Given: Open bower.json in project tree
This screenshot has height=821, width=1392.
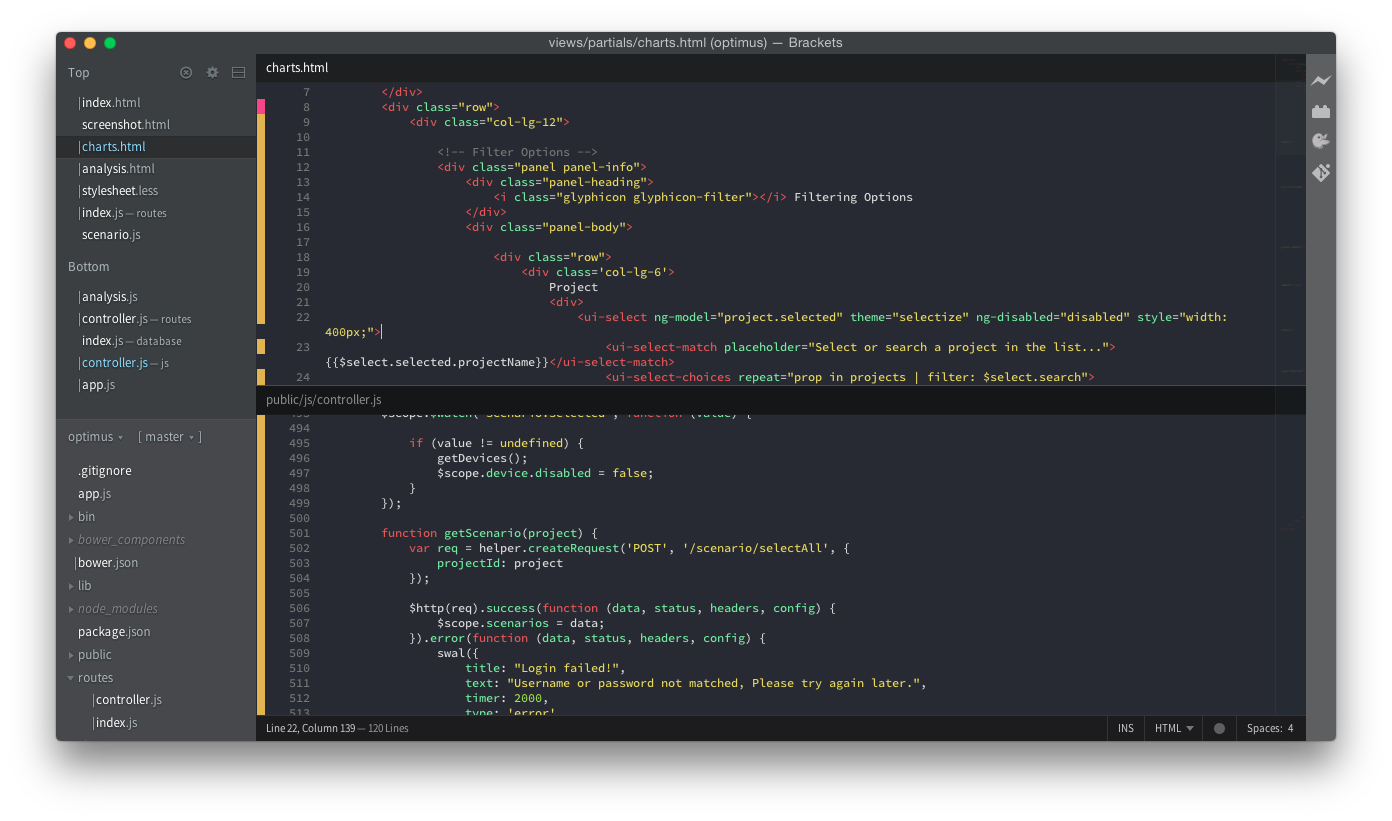Looking at the screenshot, I should coord(108,563).
